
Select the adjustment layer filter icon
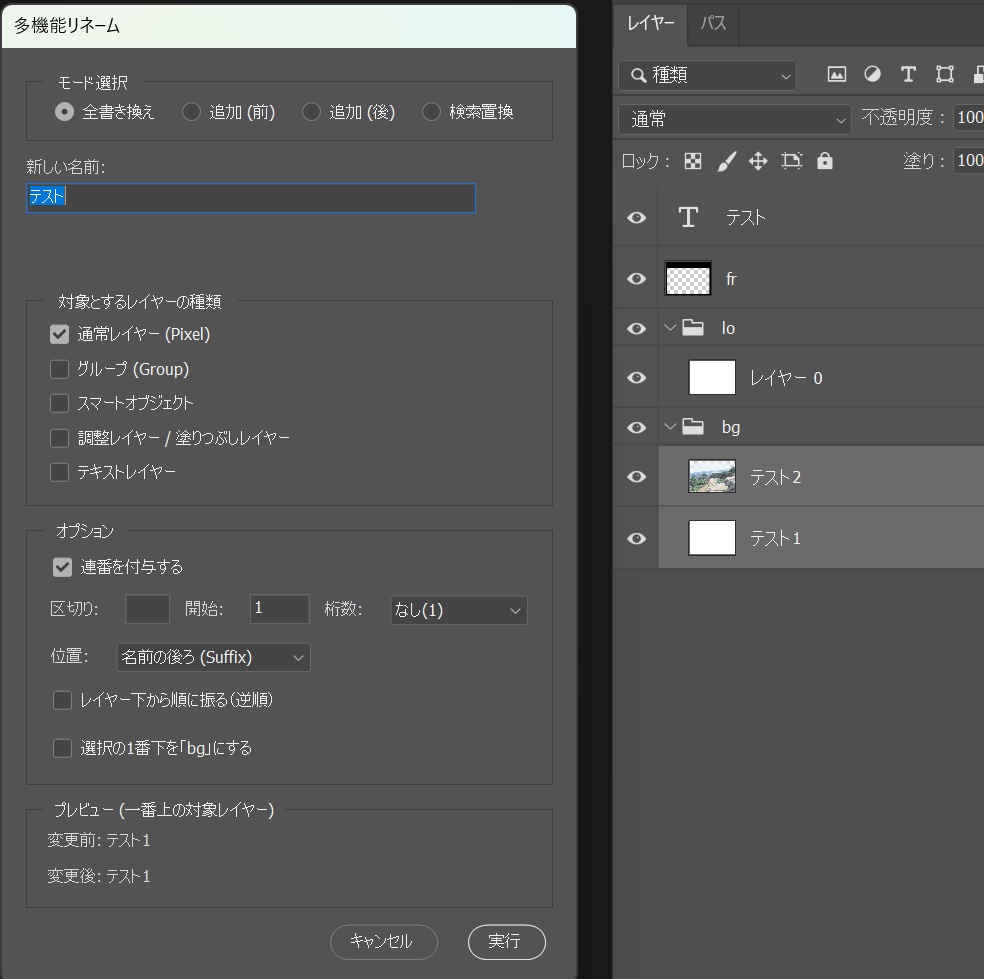point(872,74)
